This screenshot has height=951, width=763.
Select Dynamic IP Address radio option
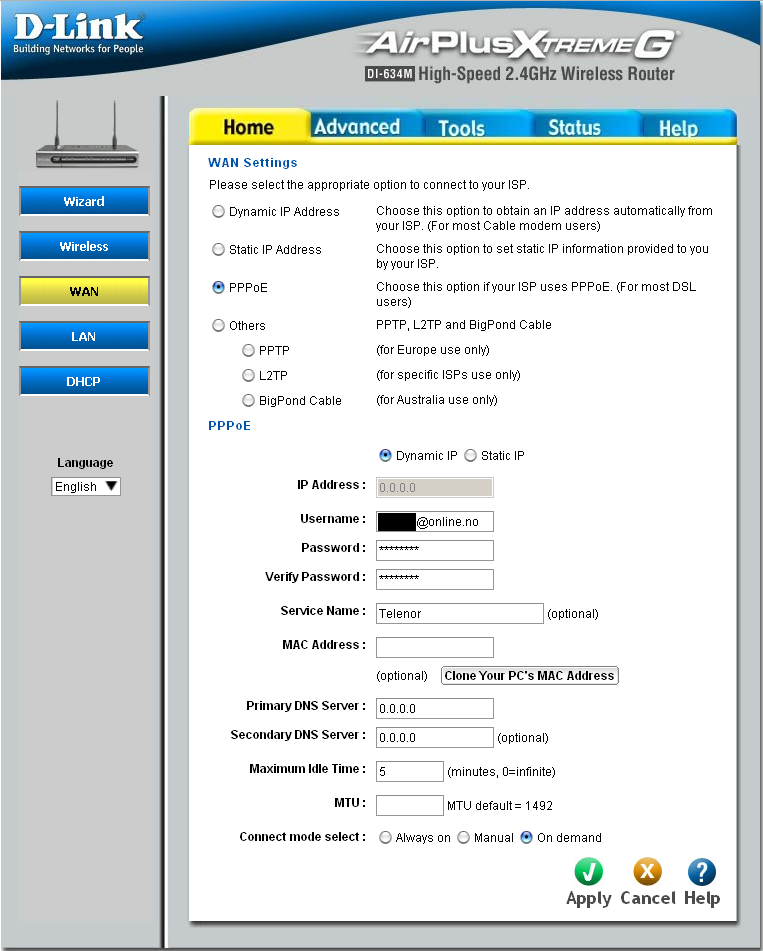coord(218,212)
